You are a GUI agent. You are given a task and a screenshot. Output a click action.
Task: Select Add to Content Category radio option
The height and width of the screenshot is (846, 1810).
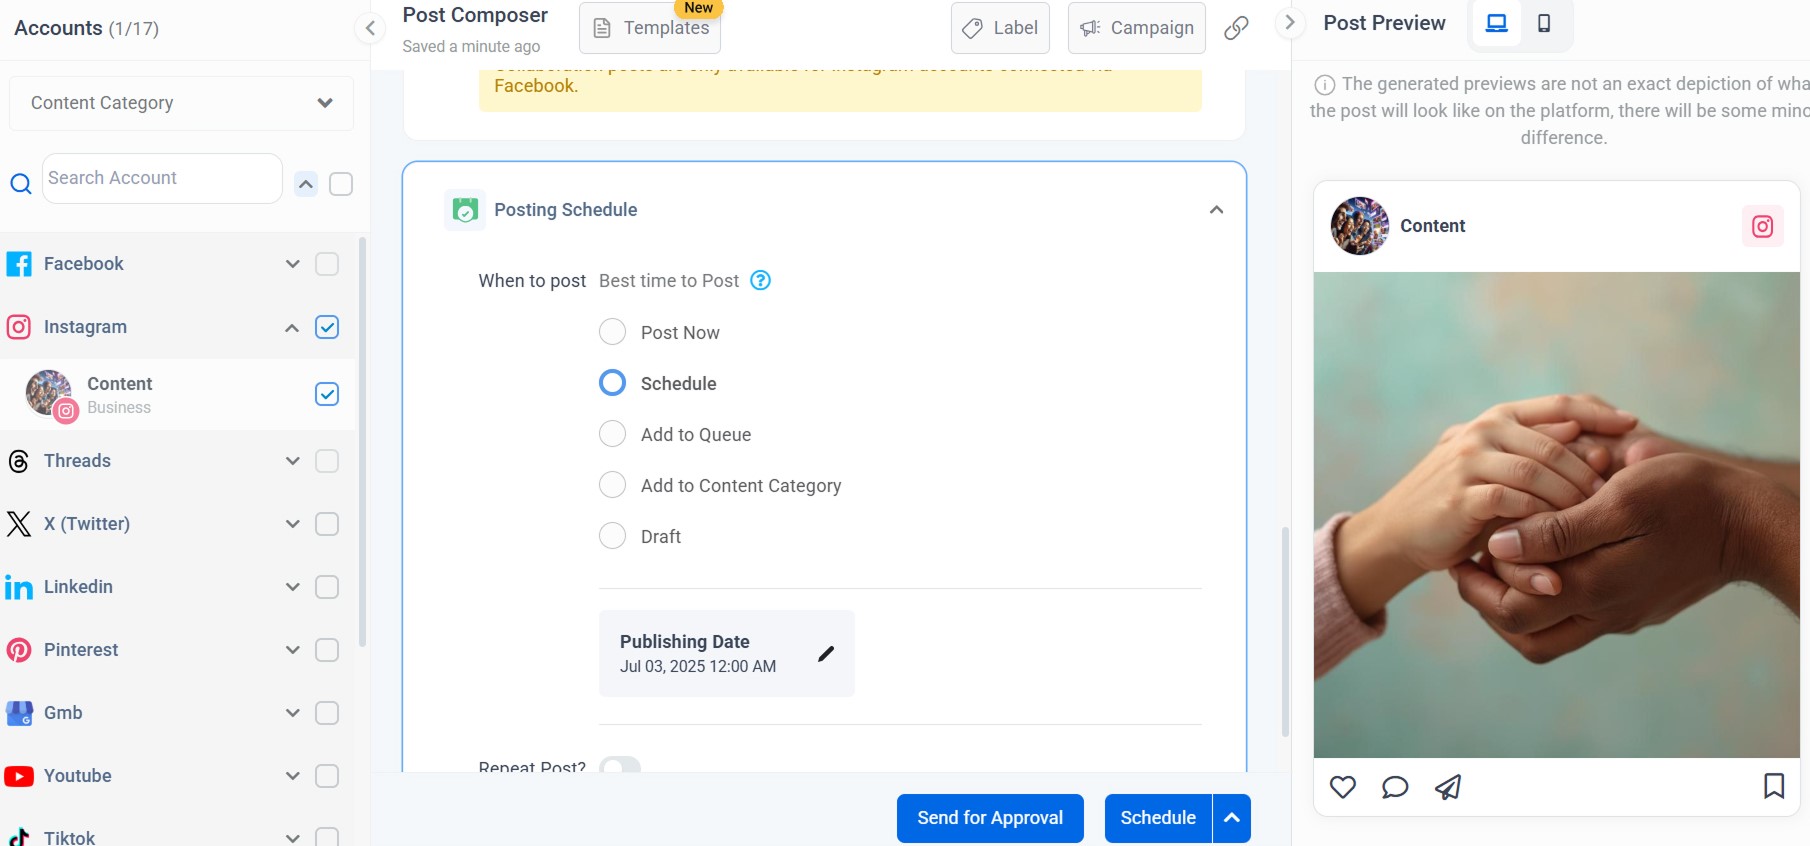point(612,485)
